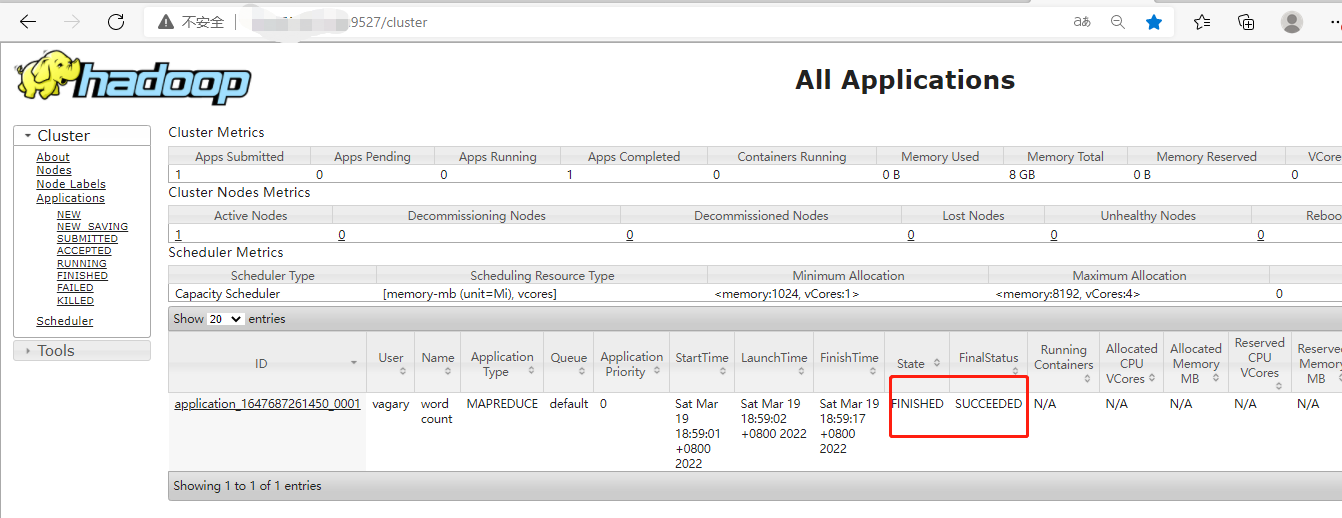The height and width of the screenshot is (518, 1342).
Task: Click the zoom out magnifier icon
Action: coord(1118,22)
